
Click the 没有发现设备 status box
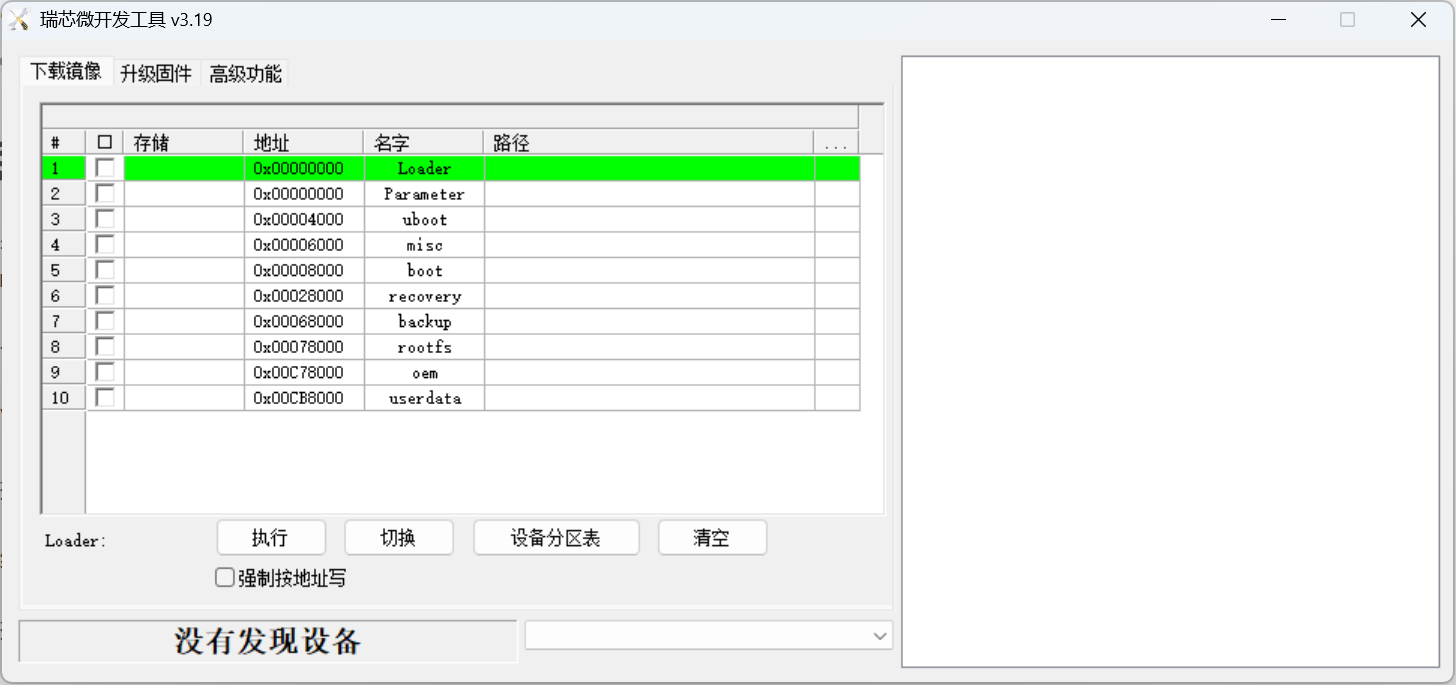pyautogui.click(x=268, y=641)
